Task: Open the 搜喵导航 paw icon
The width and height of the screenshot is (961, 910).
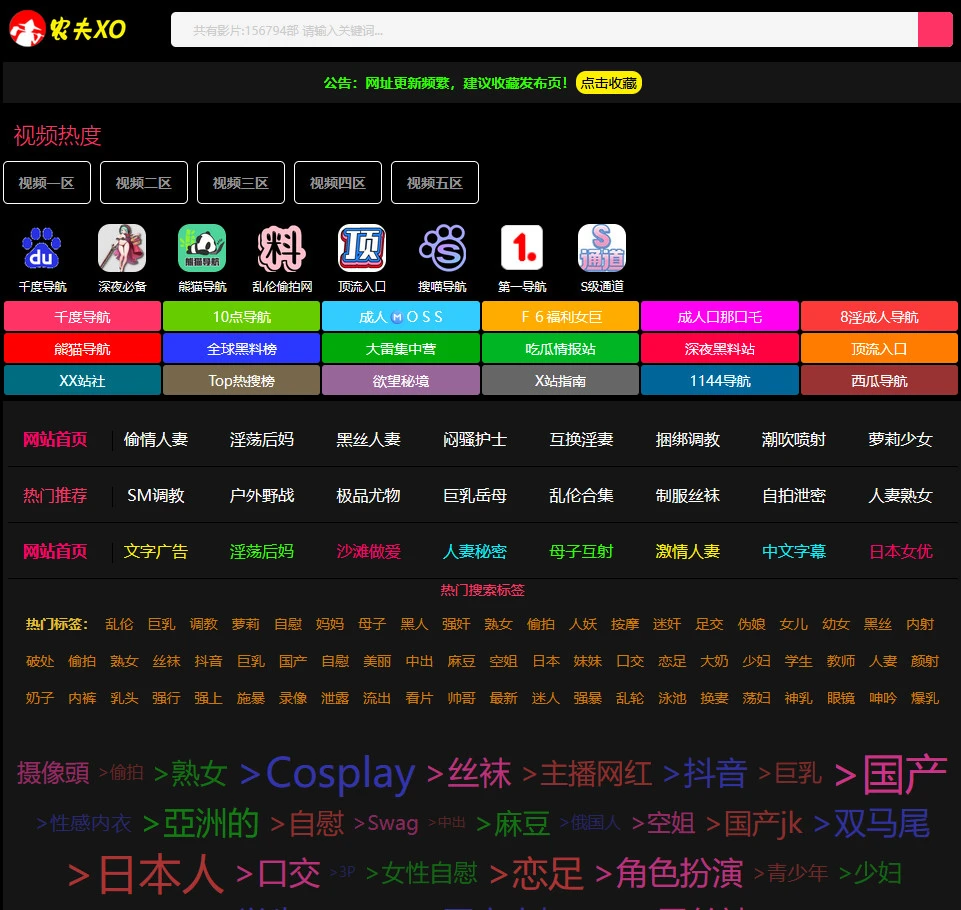Action: click(442, 249)
